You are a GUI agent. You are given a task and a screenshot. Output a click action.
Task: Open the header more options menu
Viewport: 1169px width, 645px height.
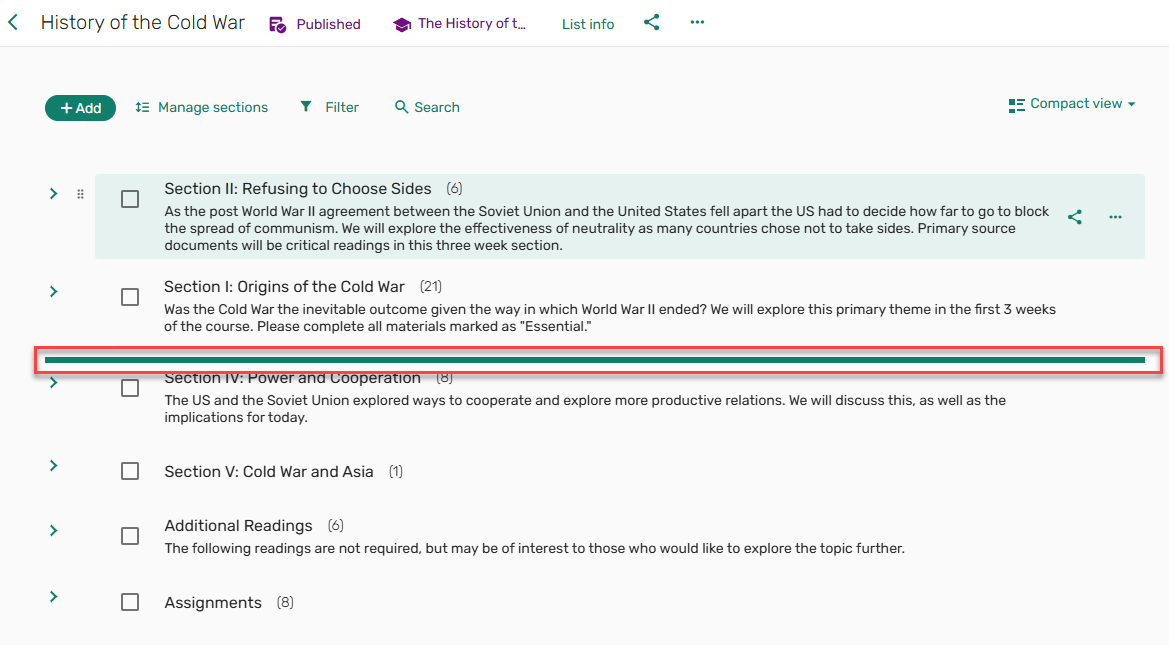(697, 22)
